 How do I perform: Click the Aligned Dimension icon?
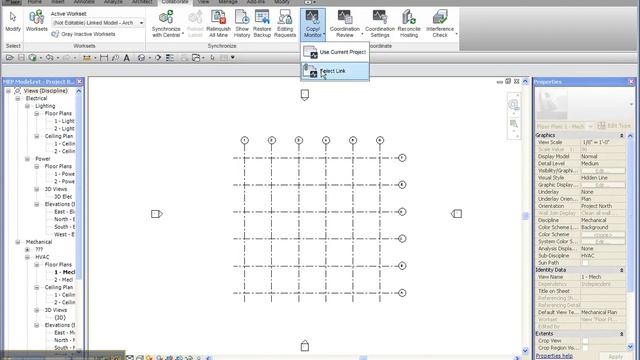tap(104, 58)
